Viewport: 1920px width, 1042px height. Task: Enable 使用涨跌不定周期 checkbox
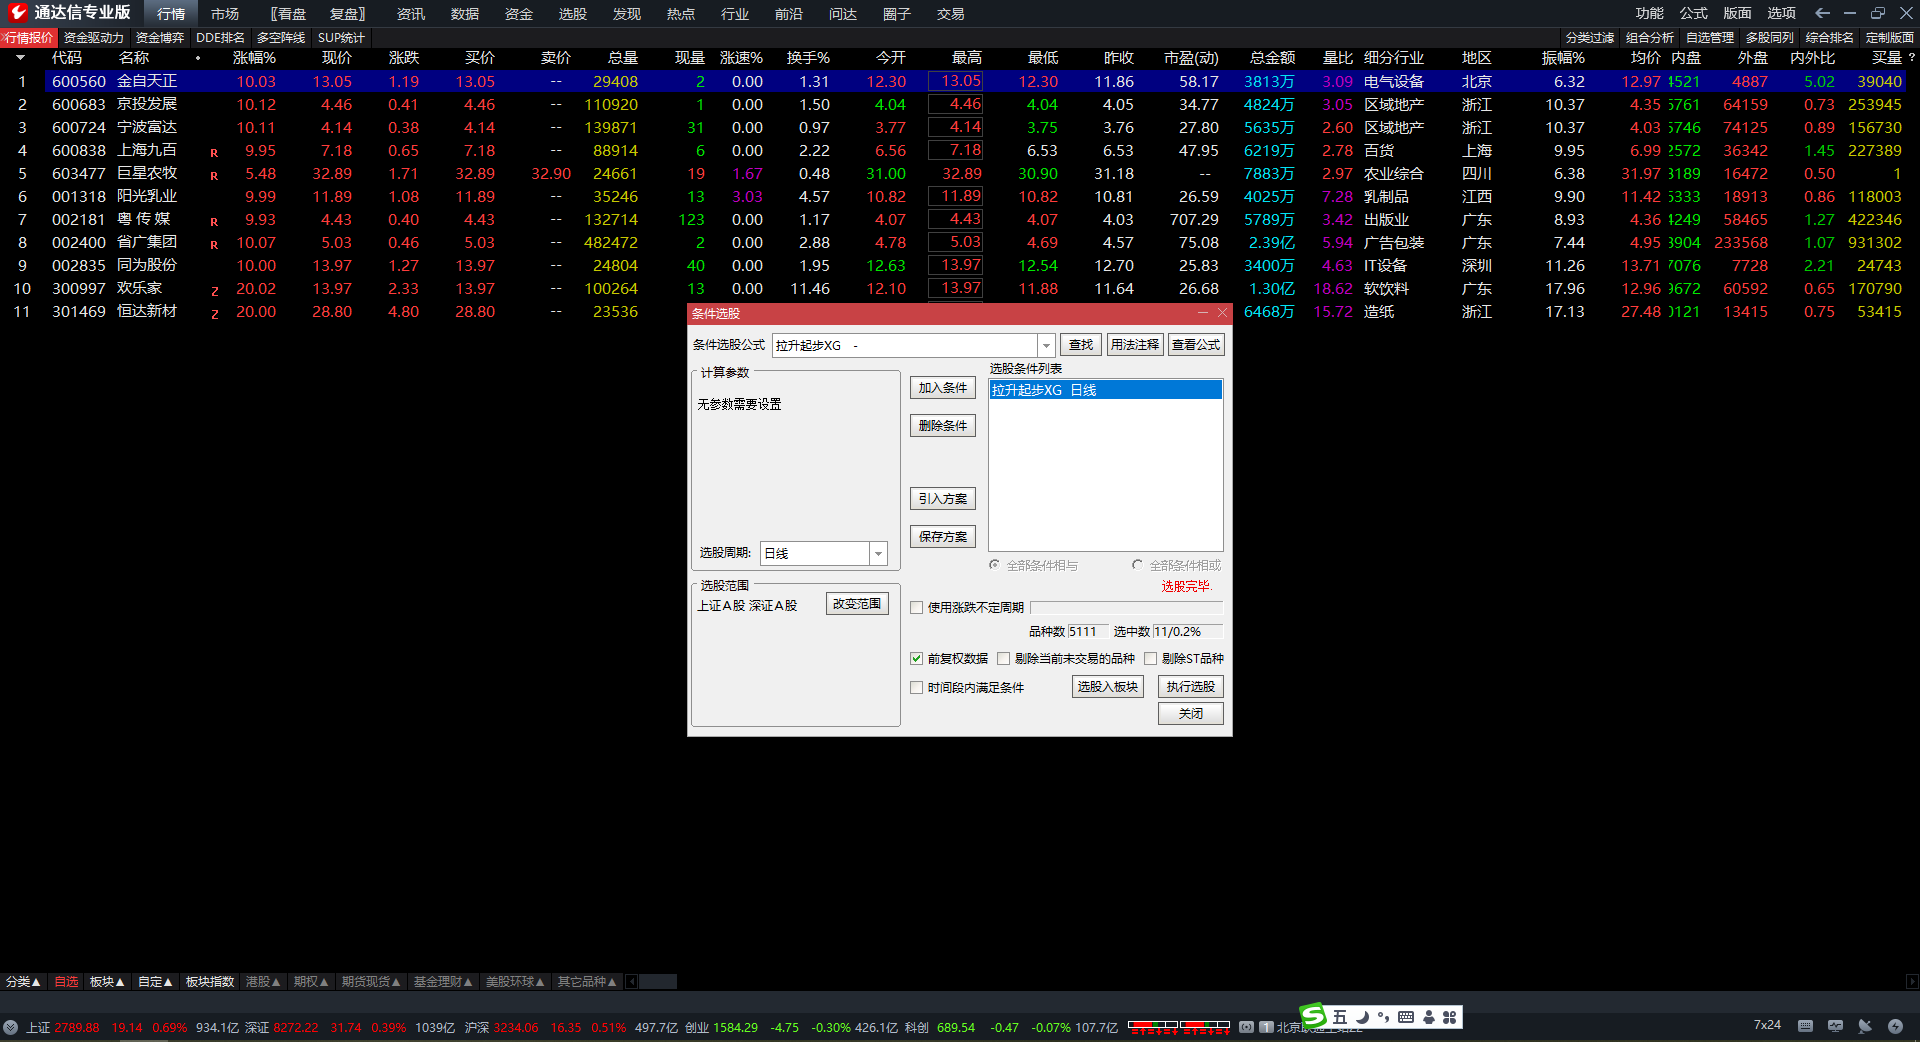click(x=916, y=607)
